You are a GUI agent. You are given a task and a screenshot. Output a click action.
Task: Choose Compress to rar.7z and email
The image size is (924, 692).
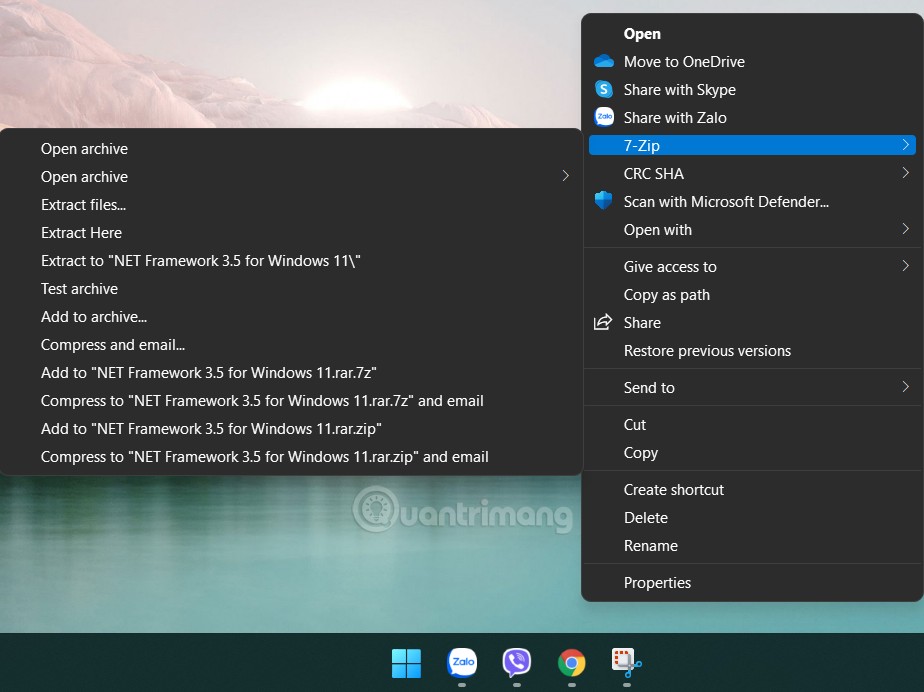(x=292, y=400)
